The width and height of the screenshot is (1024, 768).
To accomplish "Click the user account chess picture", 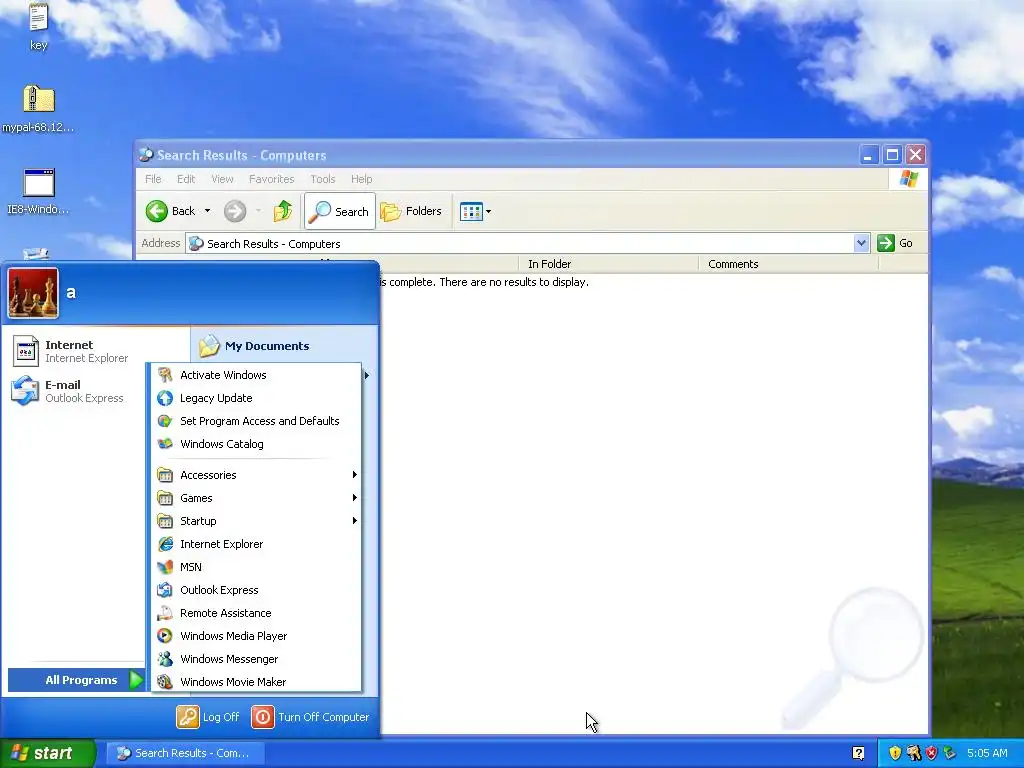I will (x=33, y=293).
